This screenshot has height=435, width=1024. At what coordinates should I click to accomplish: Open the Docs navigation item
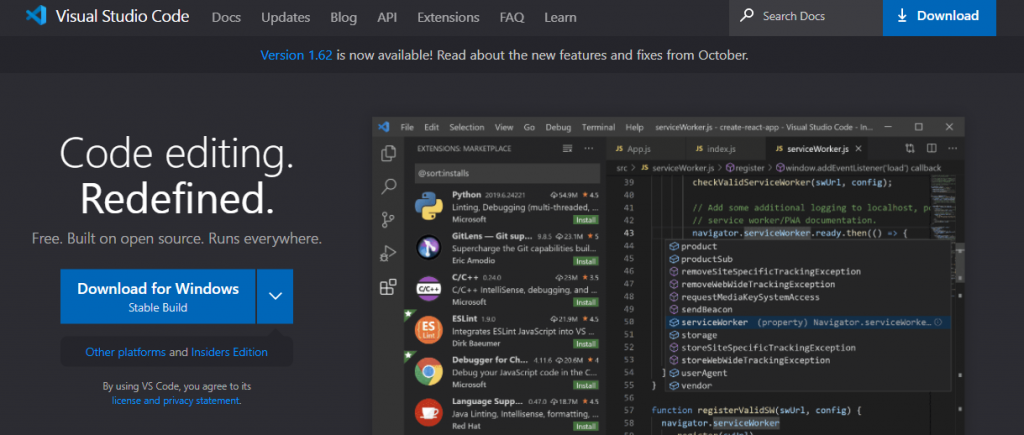tap(226, 17)
